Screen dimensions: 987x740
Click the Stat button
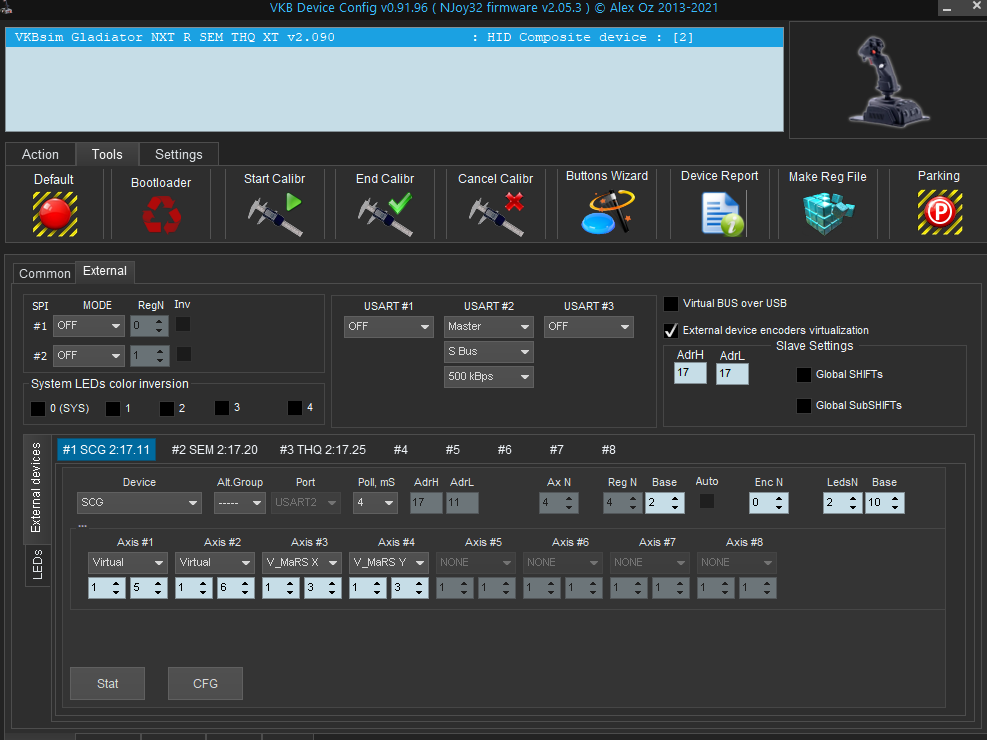tap(108, 684)
